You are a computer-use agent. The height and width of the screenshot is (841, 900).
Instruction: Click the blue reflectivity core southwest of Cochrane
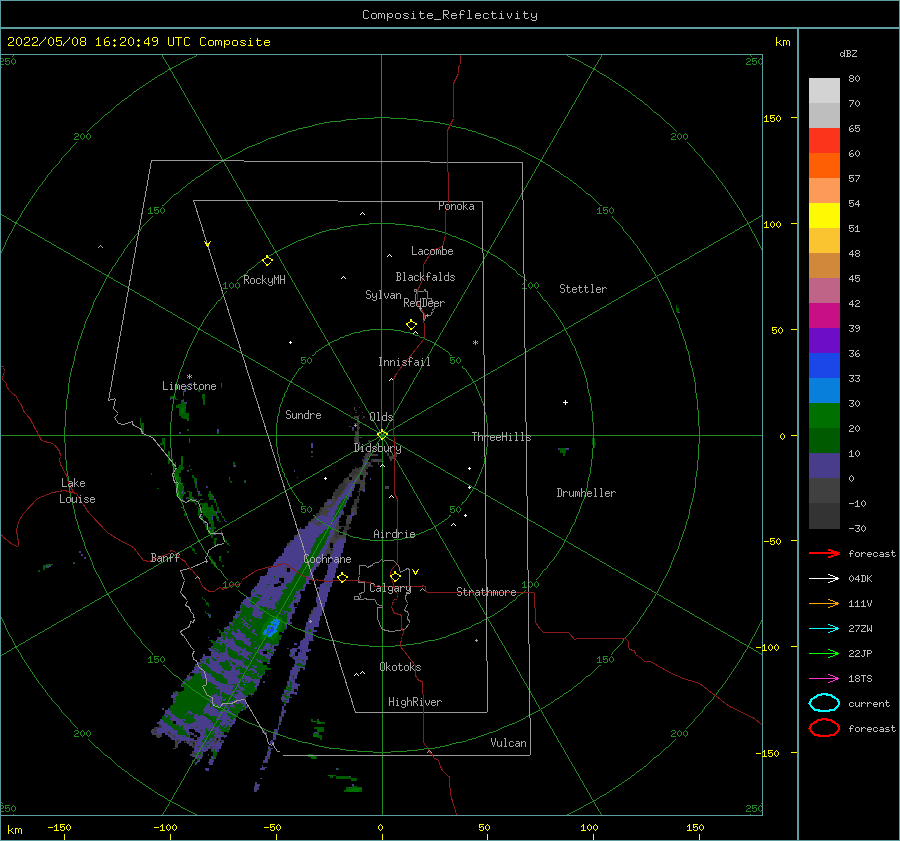pyautogui.click(x=271, y=627)
